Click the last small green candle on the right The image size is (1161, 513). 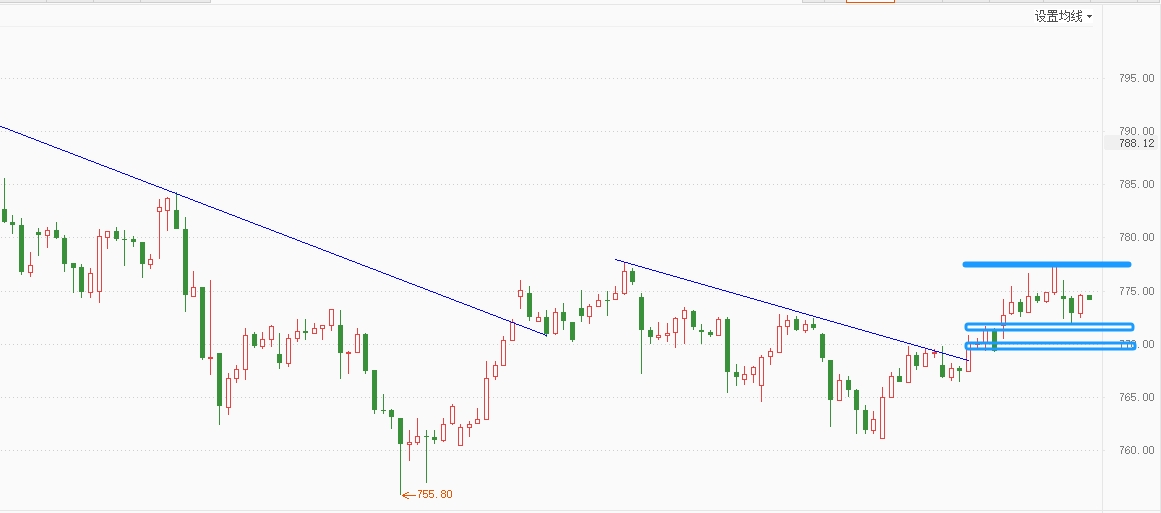pyautogui.click(x=1089, y=297)
